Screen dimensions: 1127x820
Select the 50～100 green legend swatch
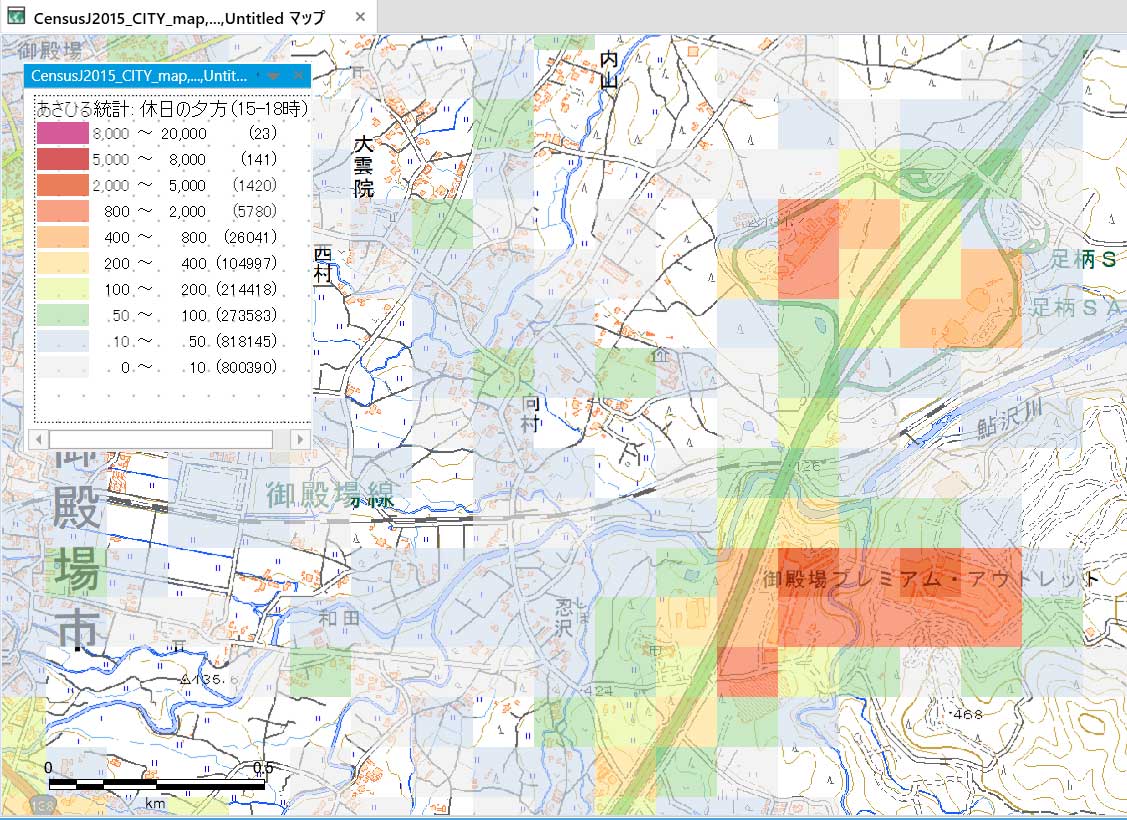click(62, 315)
